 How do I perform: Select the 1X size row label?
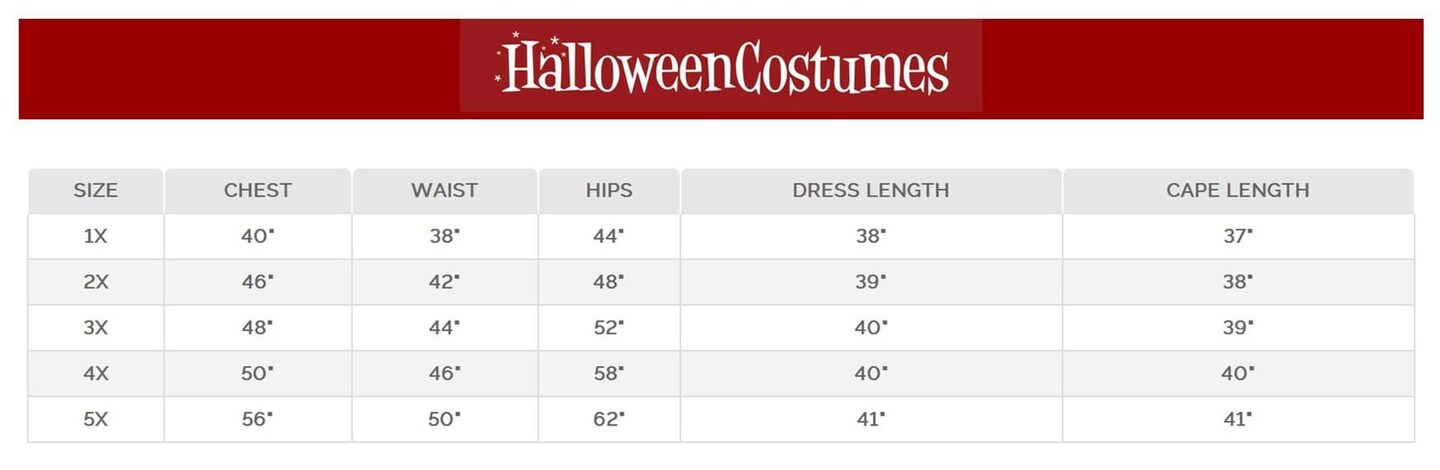(x=96, y=237)
